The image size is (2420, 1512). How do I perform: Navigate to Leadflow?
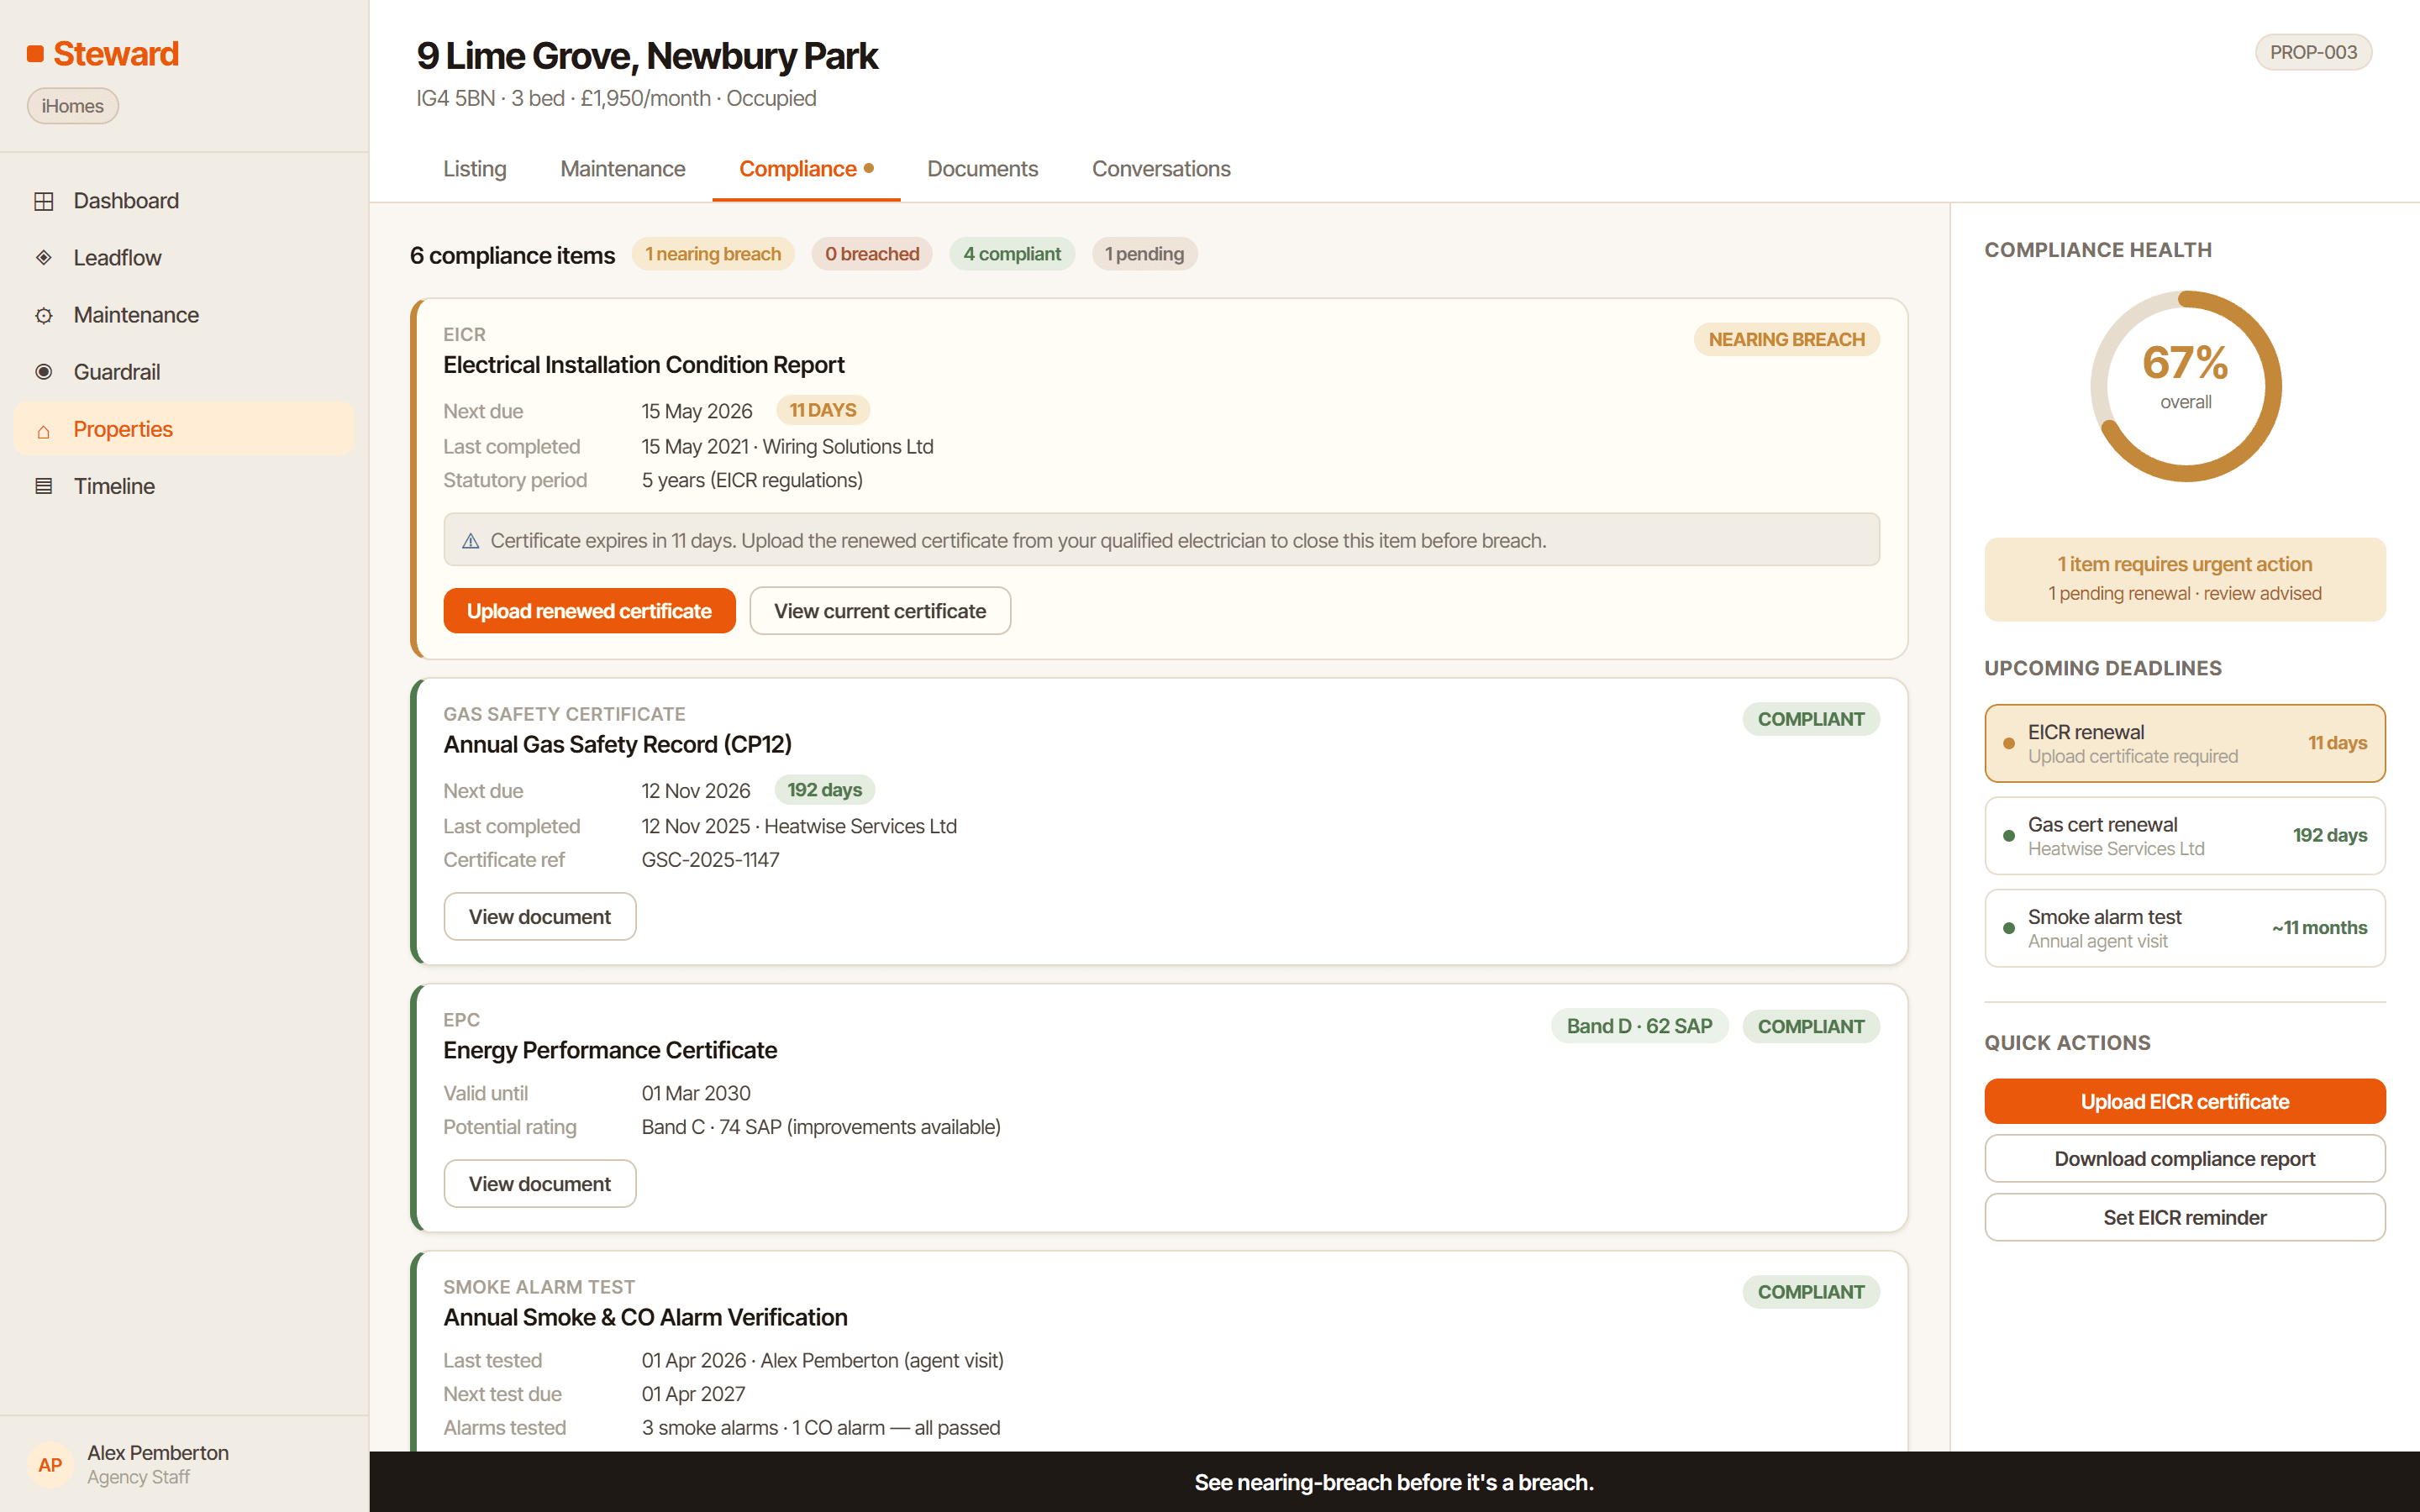(x=184, y=258)
